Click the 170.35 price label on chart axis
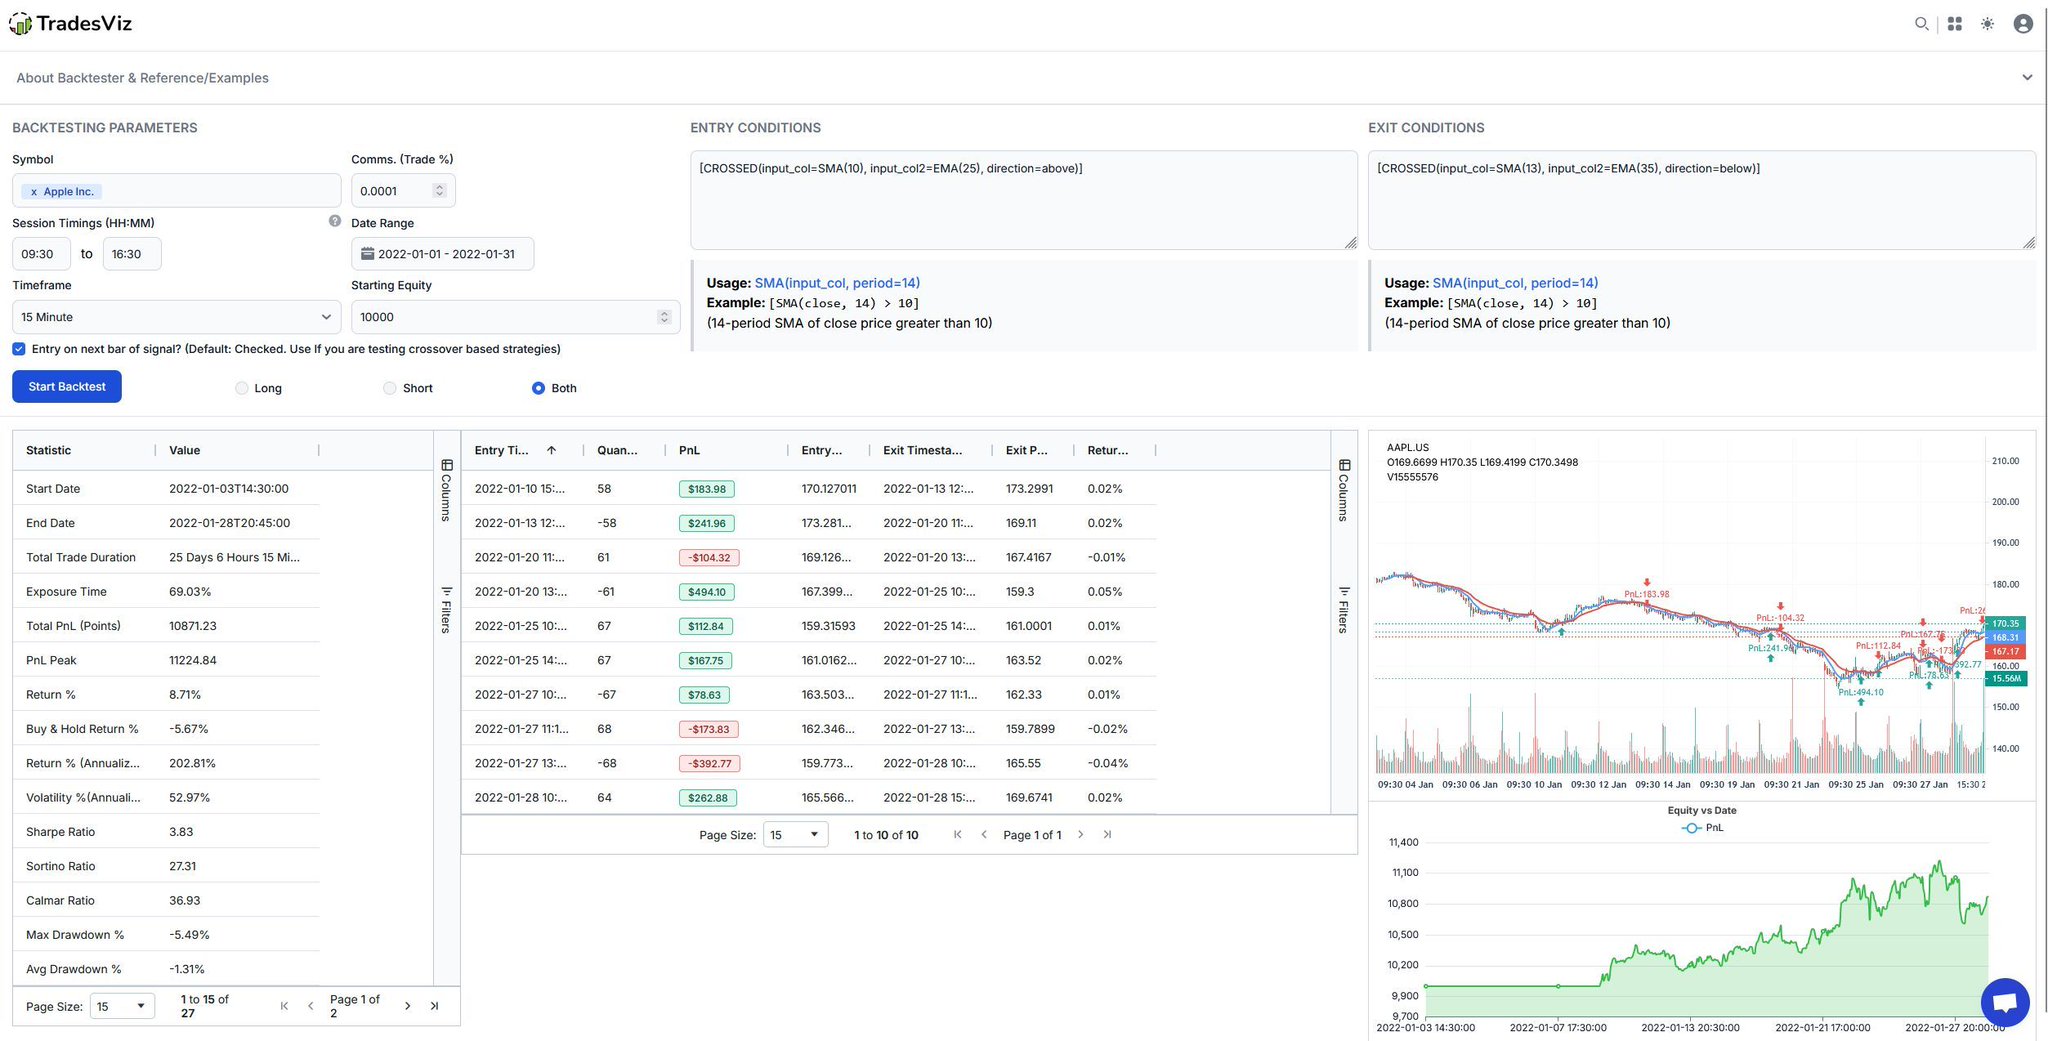This screenshot has width=2048, height=1041. pyautogui.click(x=2005, y=624)
